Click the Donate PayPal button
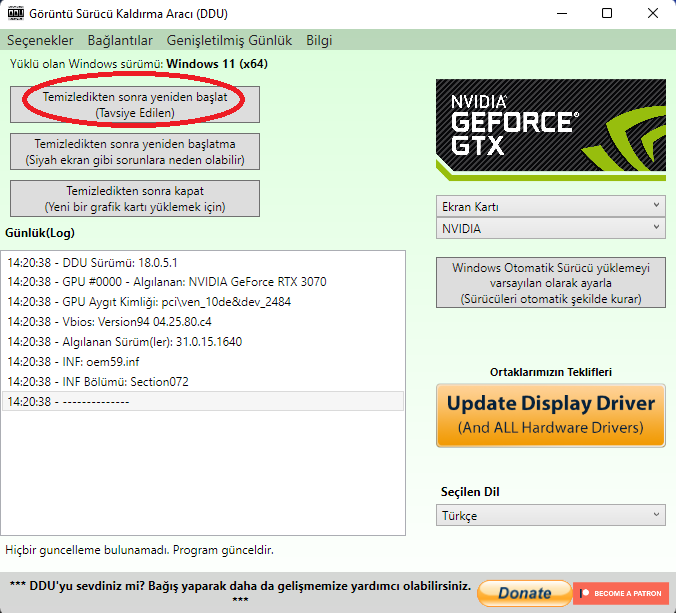Screen dimensions: 676x613 [525, 593]
